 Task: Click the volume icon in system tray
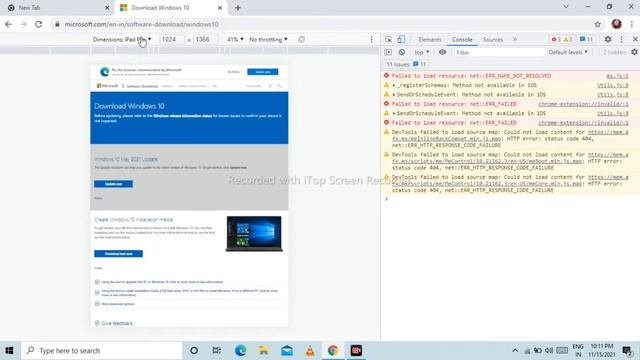[549, 351]
